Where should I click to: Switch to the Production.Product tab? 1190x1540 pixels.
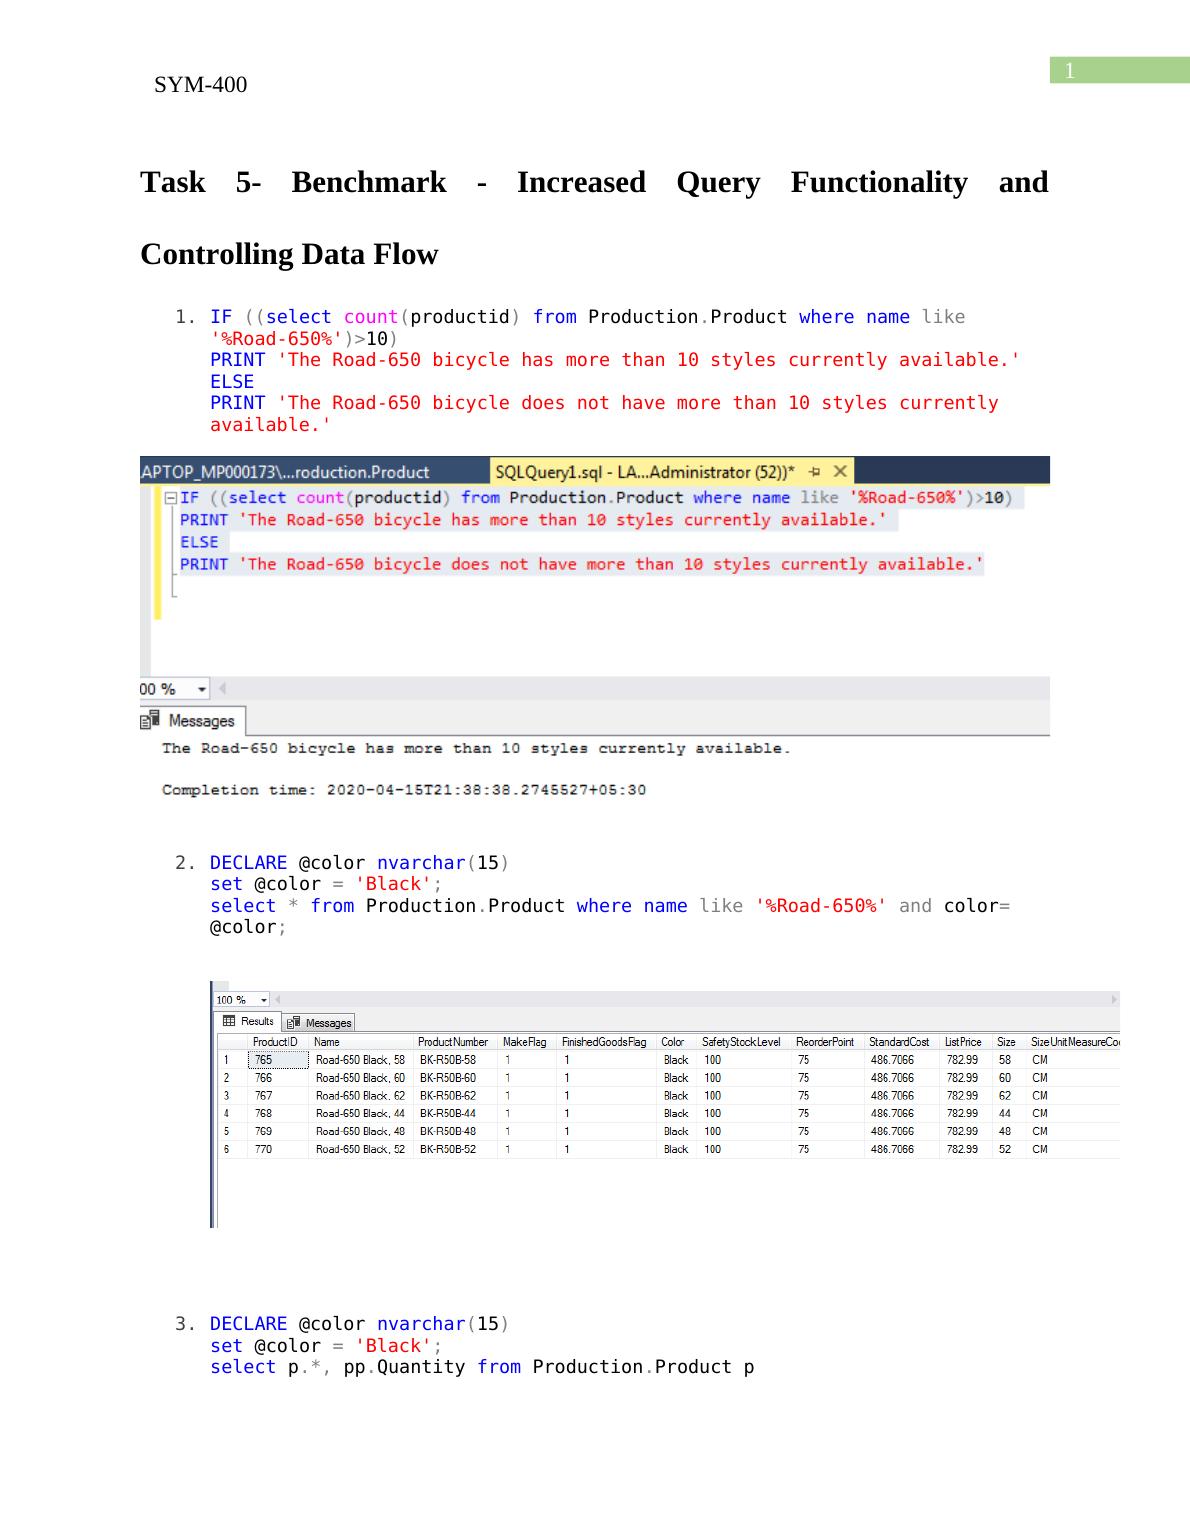tap(290, 472)
